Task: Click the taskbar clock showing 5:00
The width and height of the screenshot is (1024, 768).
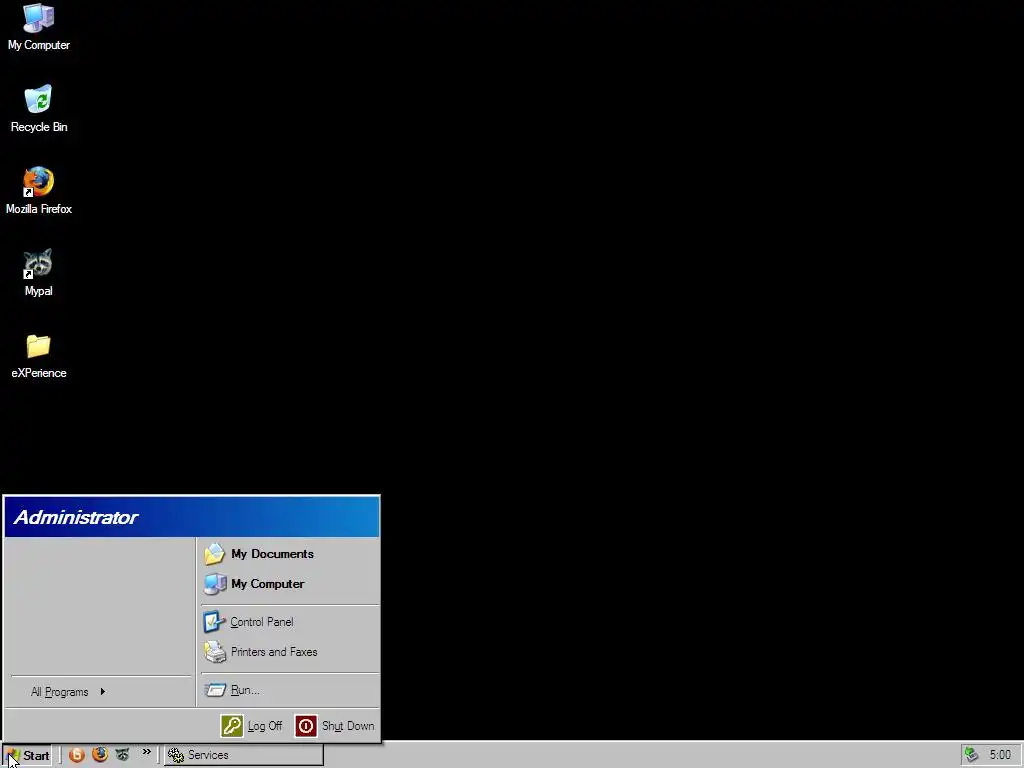Action: coord(1000,755)
